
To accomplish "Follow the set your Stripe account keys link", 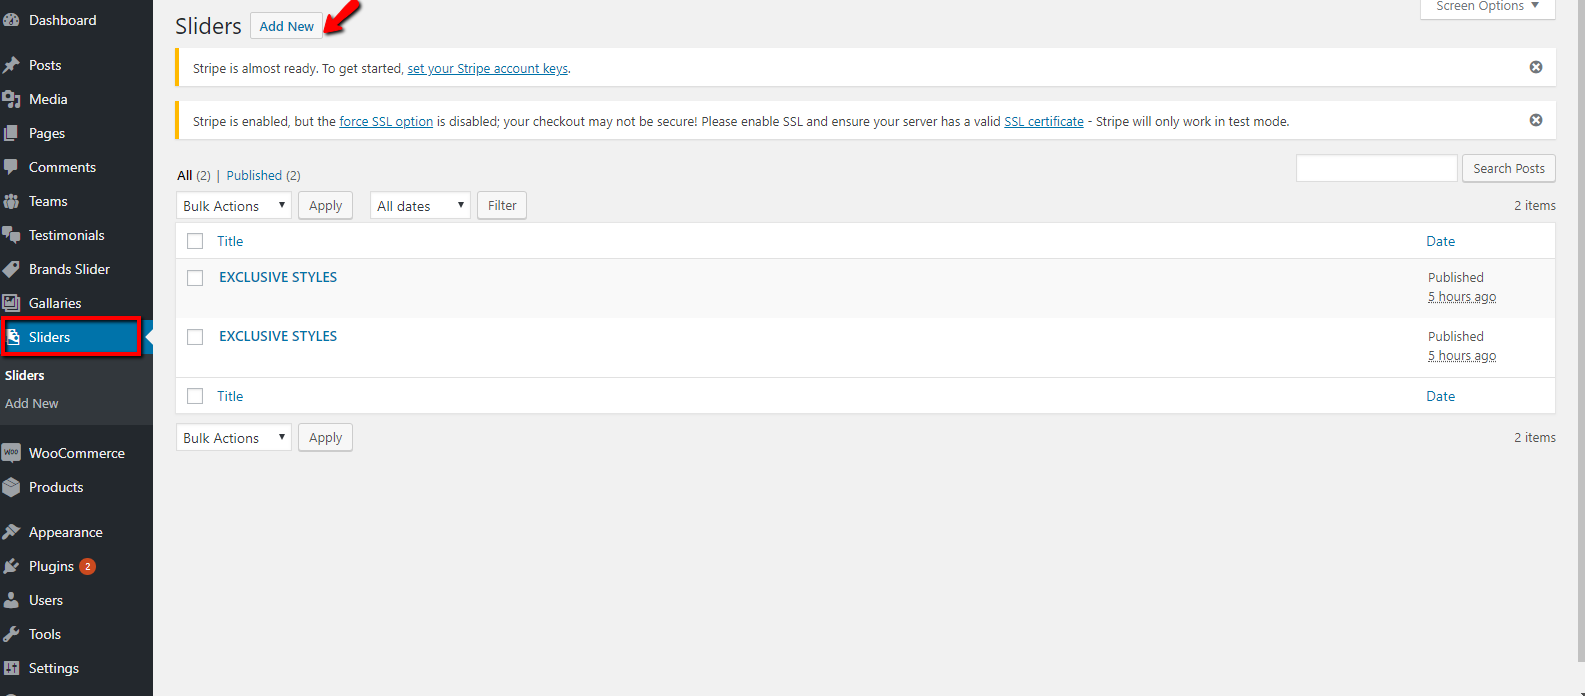I will 488,68.
